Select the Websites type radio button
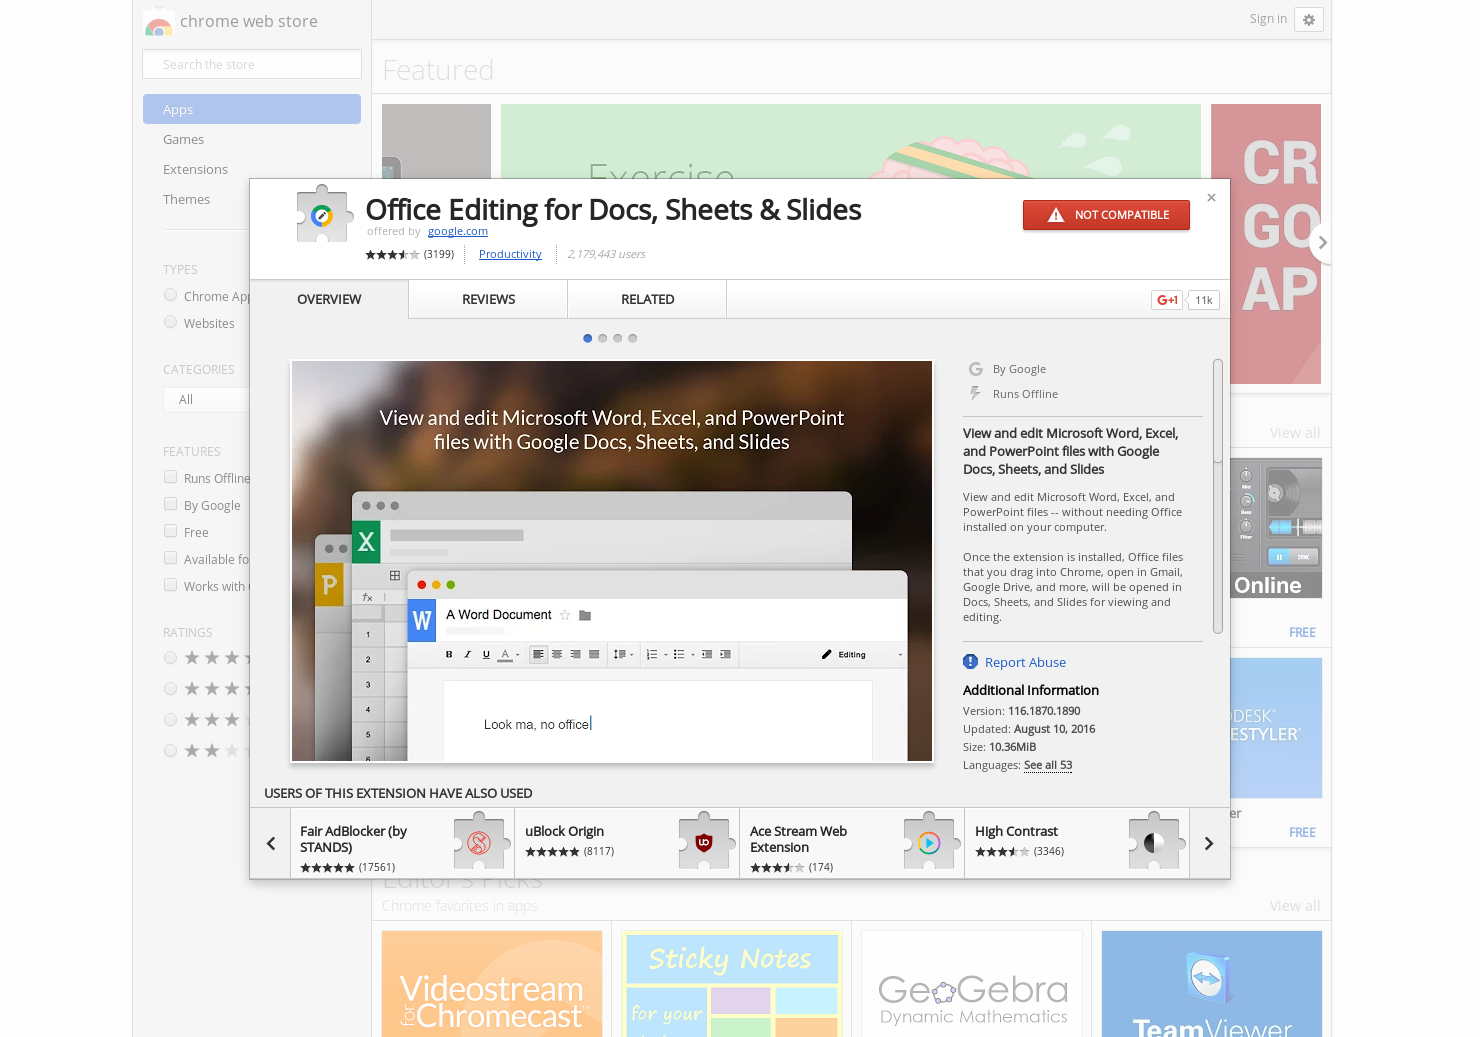1480x1037 pixels. 170,321
